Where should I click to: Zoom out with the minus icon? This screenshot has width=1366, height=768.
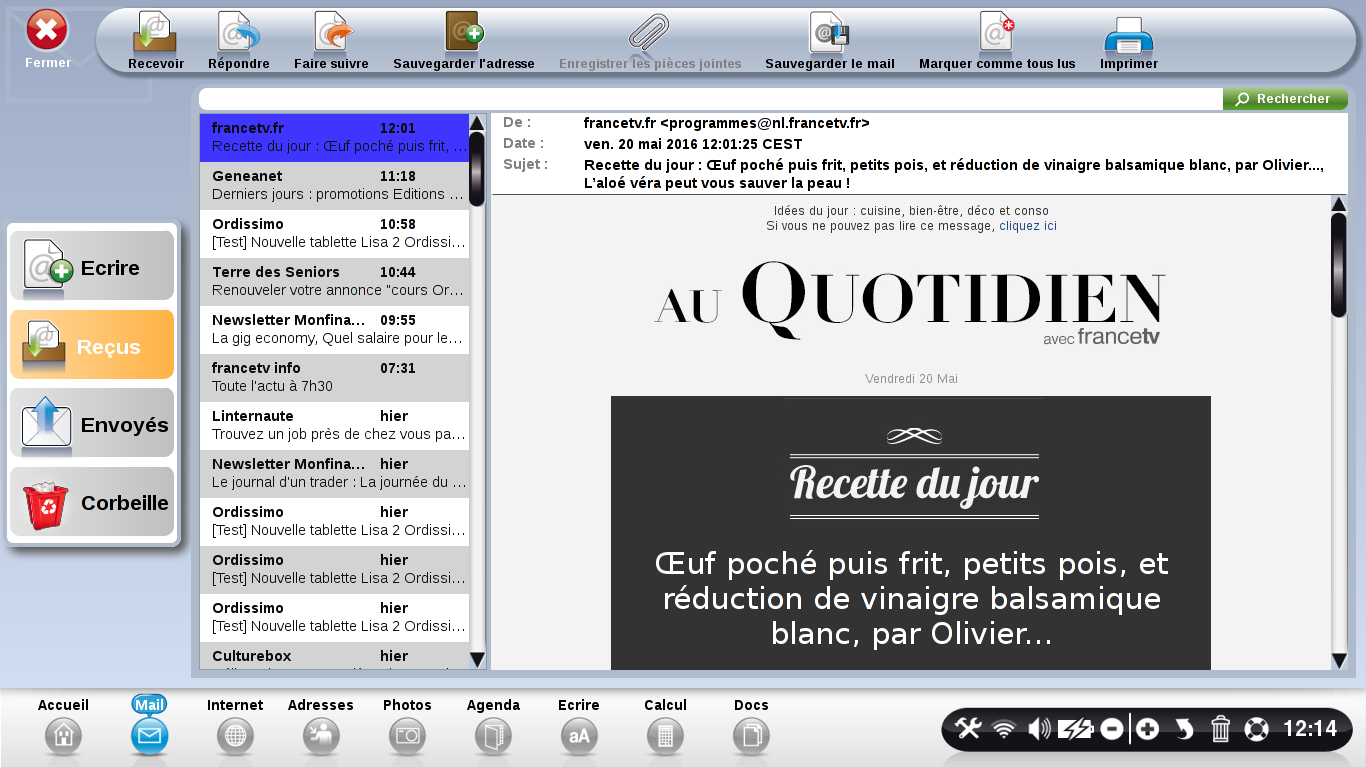(x=1111, y=729)
